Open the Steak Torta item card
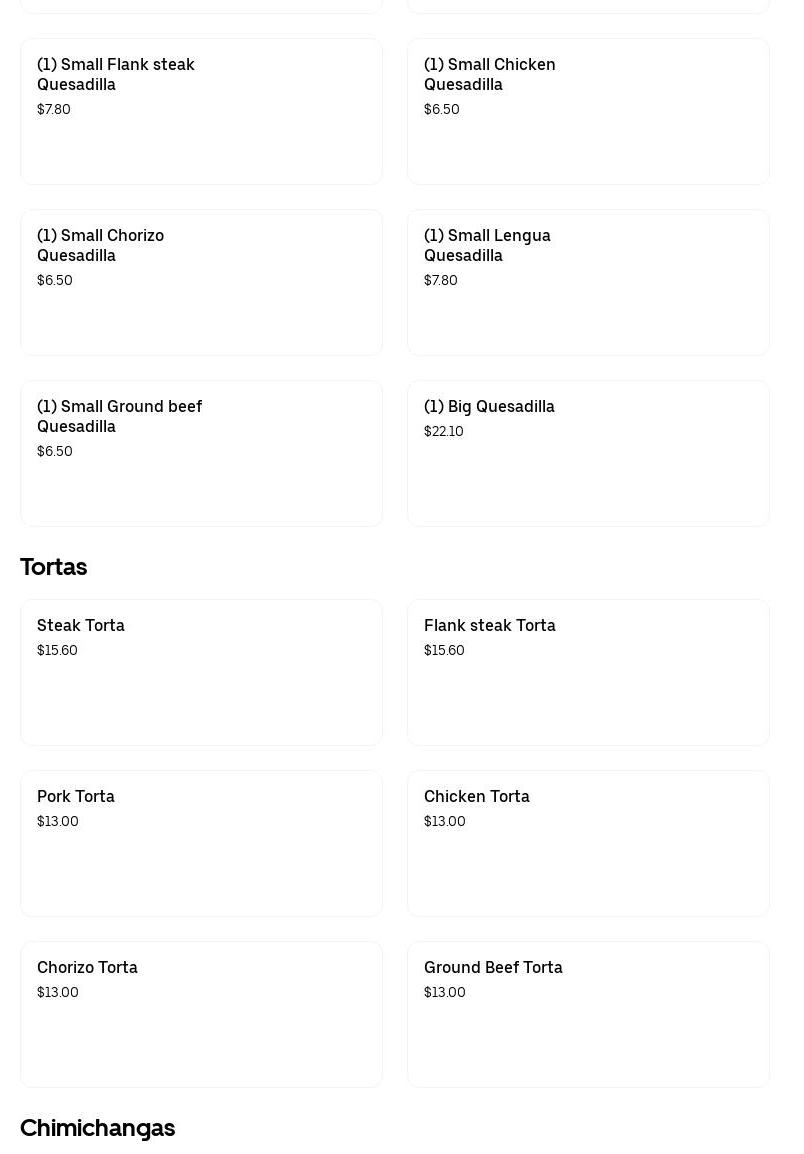The image size is (804, 1154). pos(201,672)
